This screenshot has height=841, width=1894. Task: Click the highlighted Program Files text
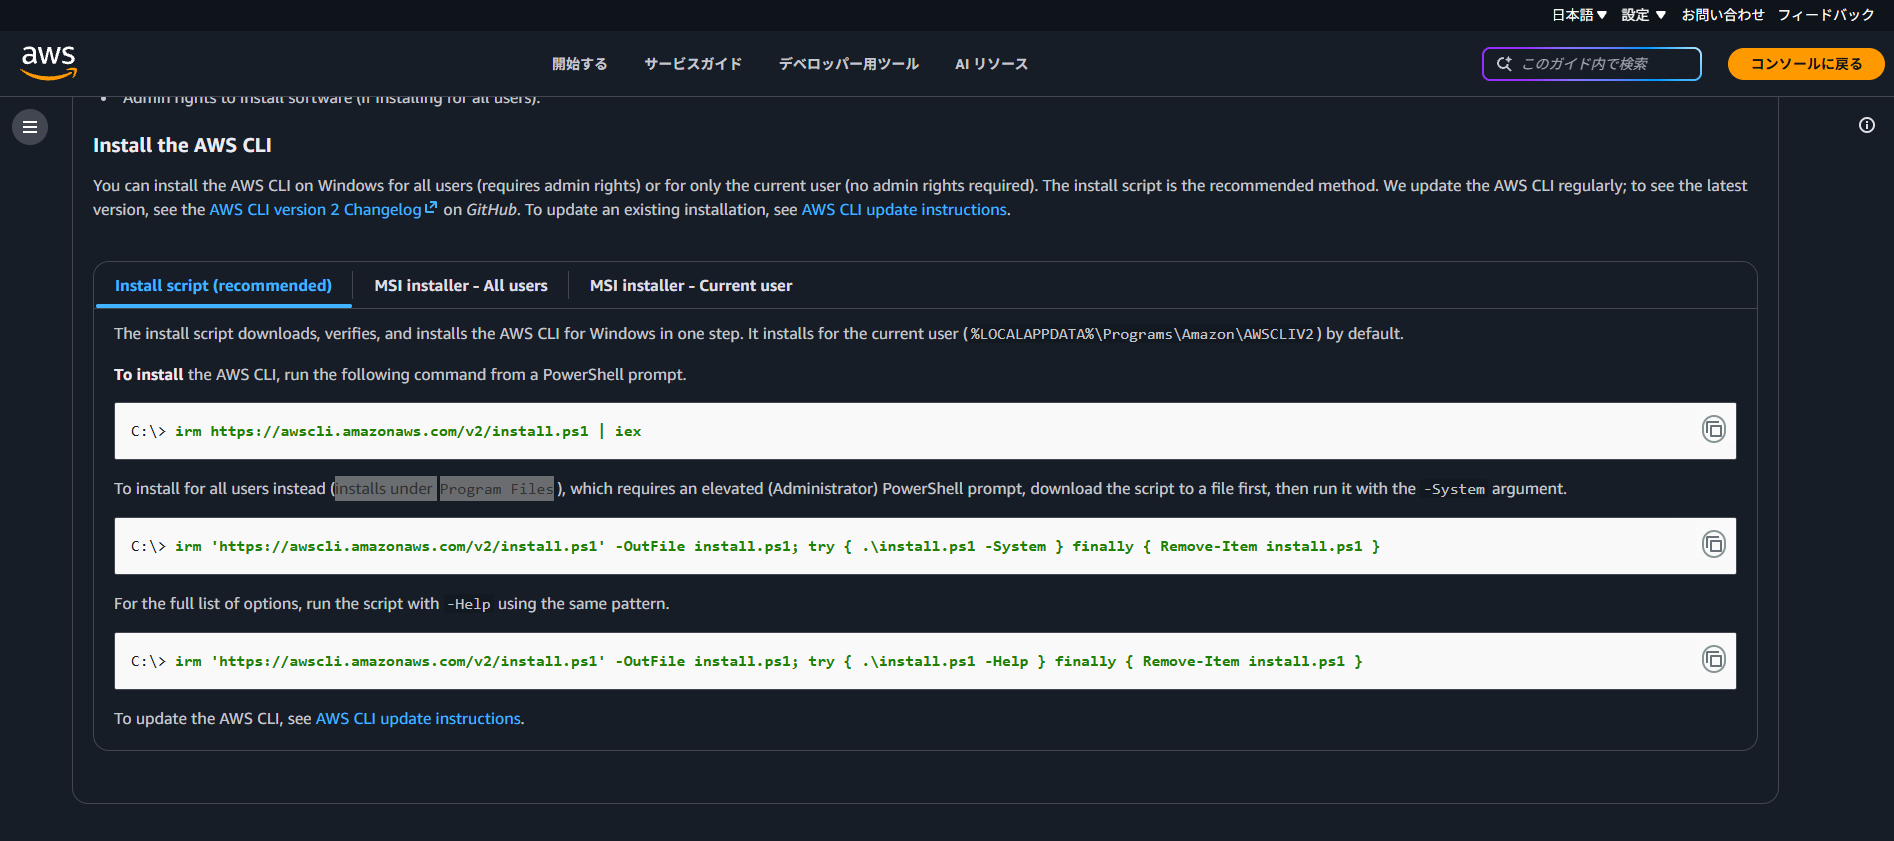tap(496, 489)
